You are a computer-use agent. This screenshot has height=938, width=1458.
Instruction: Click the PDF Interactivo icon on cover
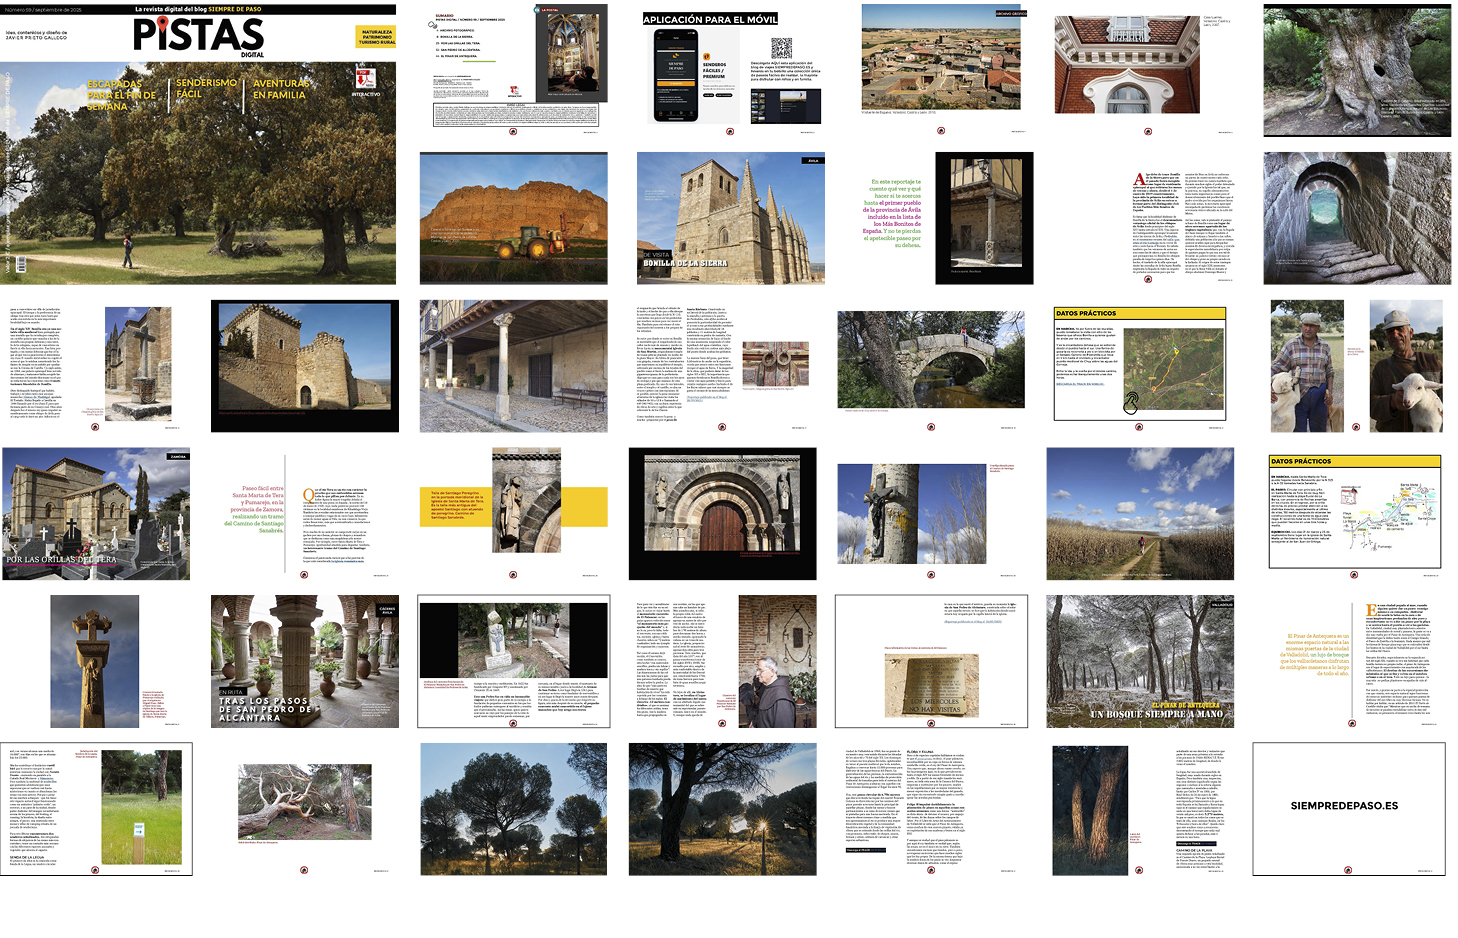pos(365,78)
